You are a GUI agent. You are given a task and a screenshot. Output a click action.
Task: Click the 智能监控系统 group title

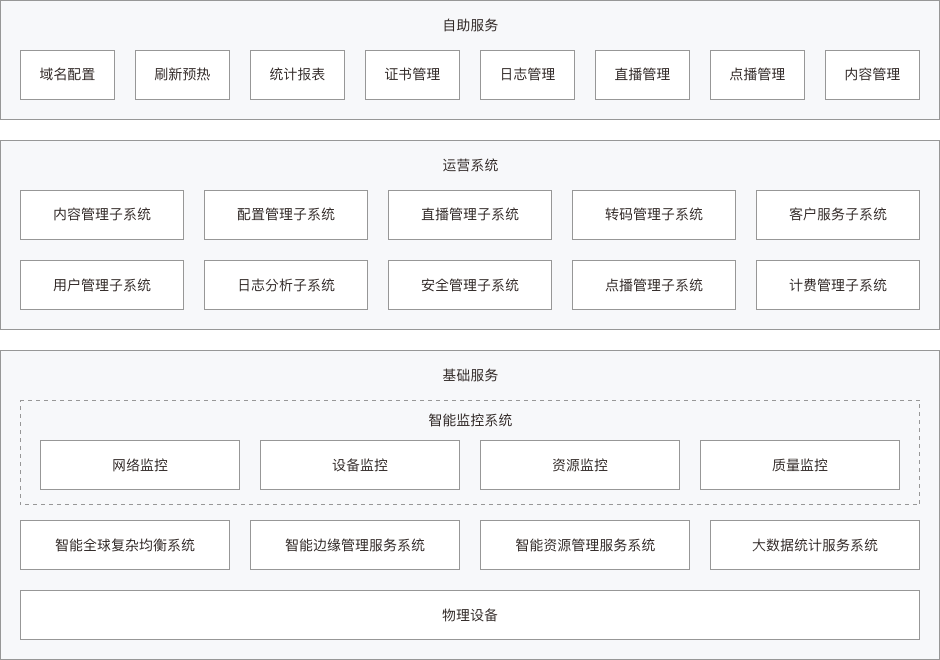[470, 420]
